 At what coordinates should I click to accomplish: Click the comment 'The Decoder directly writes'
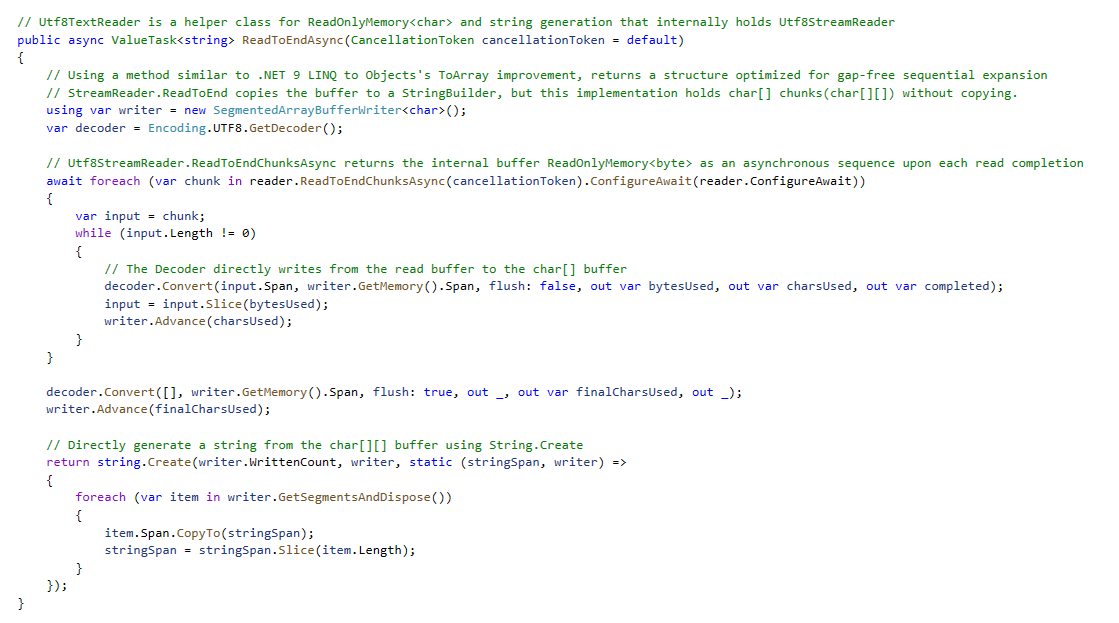click(x=365, y=269)
